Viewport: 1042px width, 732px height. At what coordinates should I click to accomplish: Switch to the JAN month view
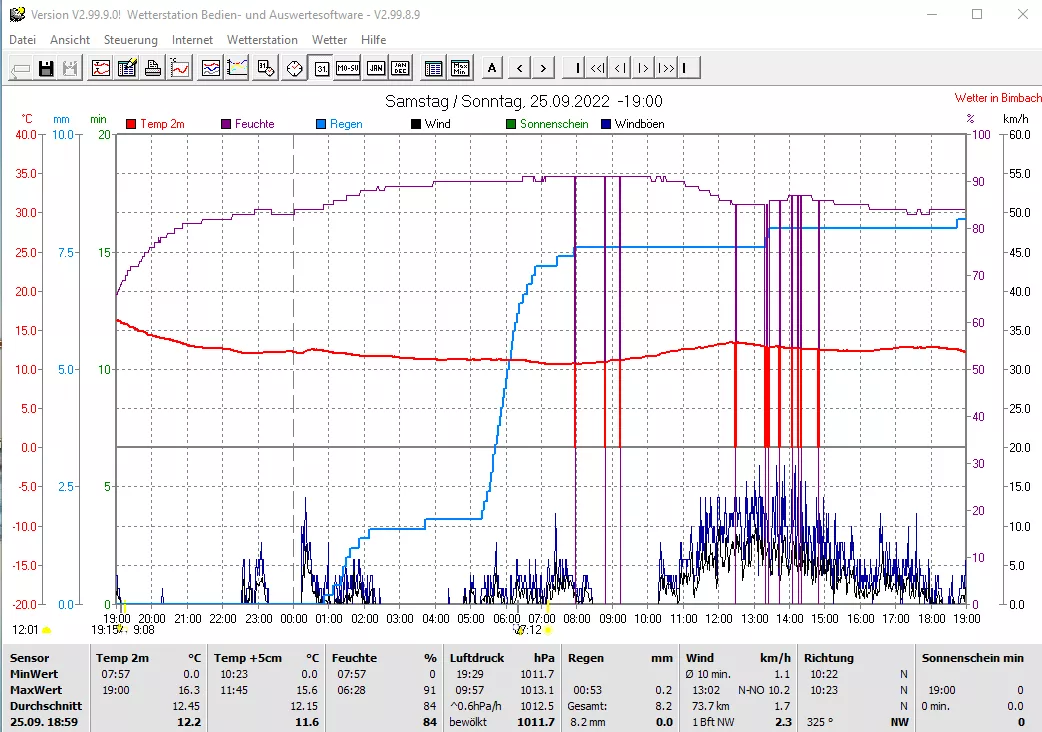point(375,68)
